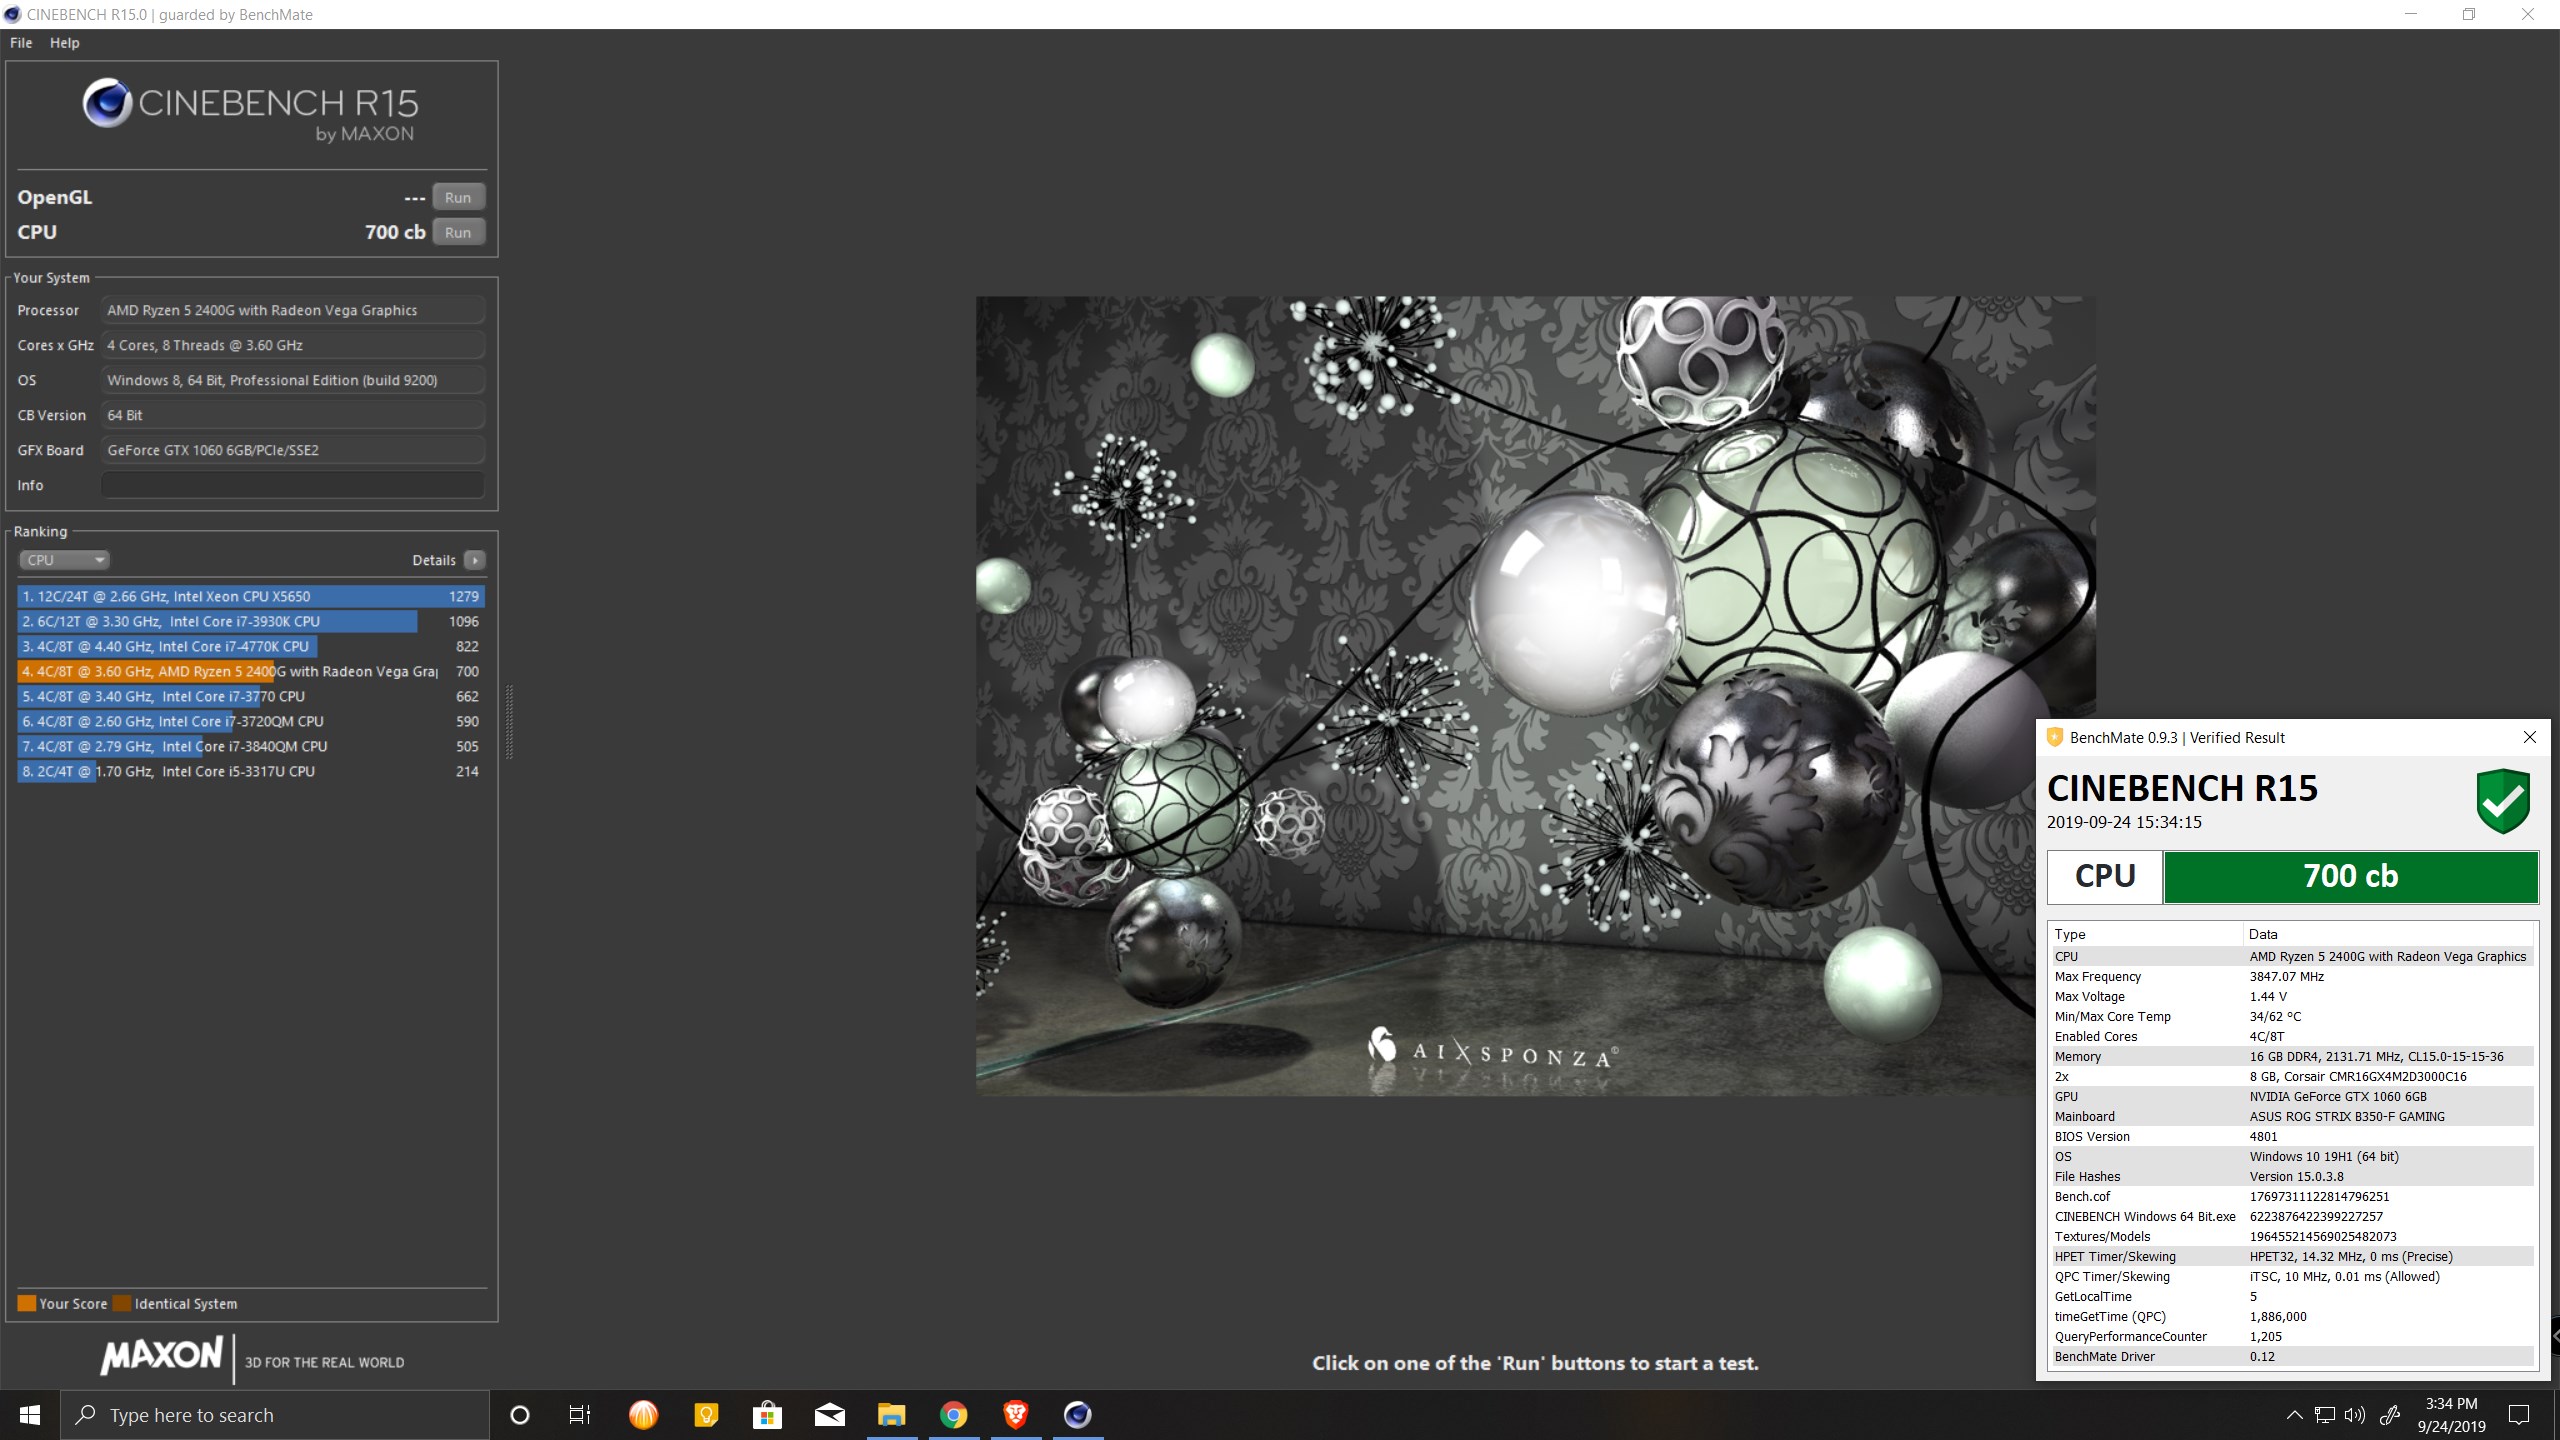The image size is (2560, 1440).
Task: Open the Mail app from taskbar
Action: pos(829,1415)
